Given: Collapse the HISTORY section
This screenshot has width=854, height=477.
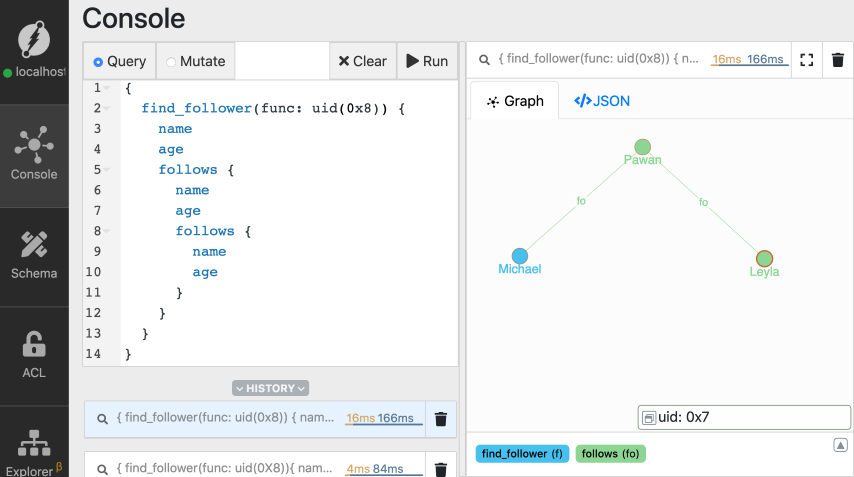Looking at the screenshot, I should [270, 388].
